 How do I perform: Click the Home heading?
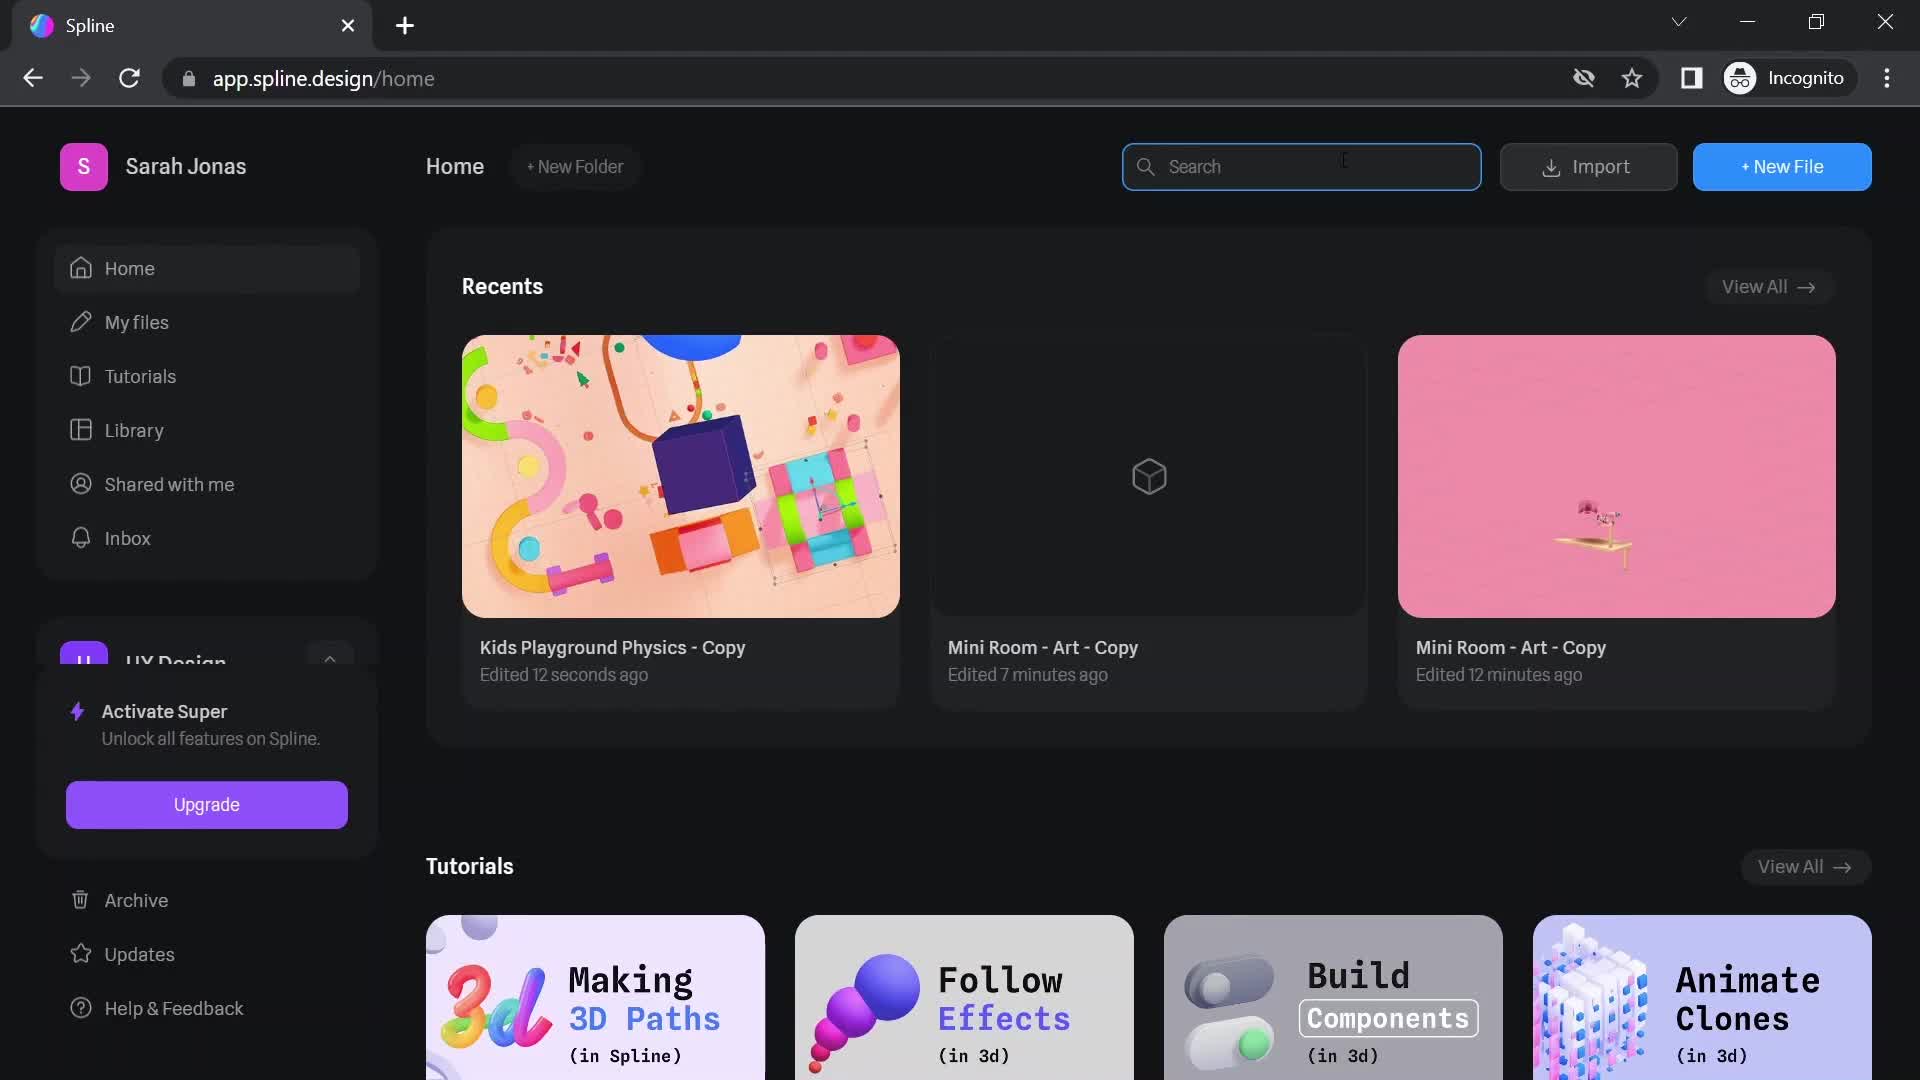pyautogui.click(x=455, y=167)
